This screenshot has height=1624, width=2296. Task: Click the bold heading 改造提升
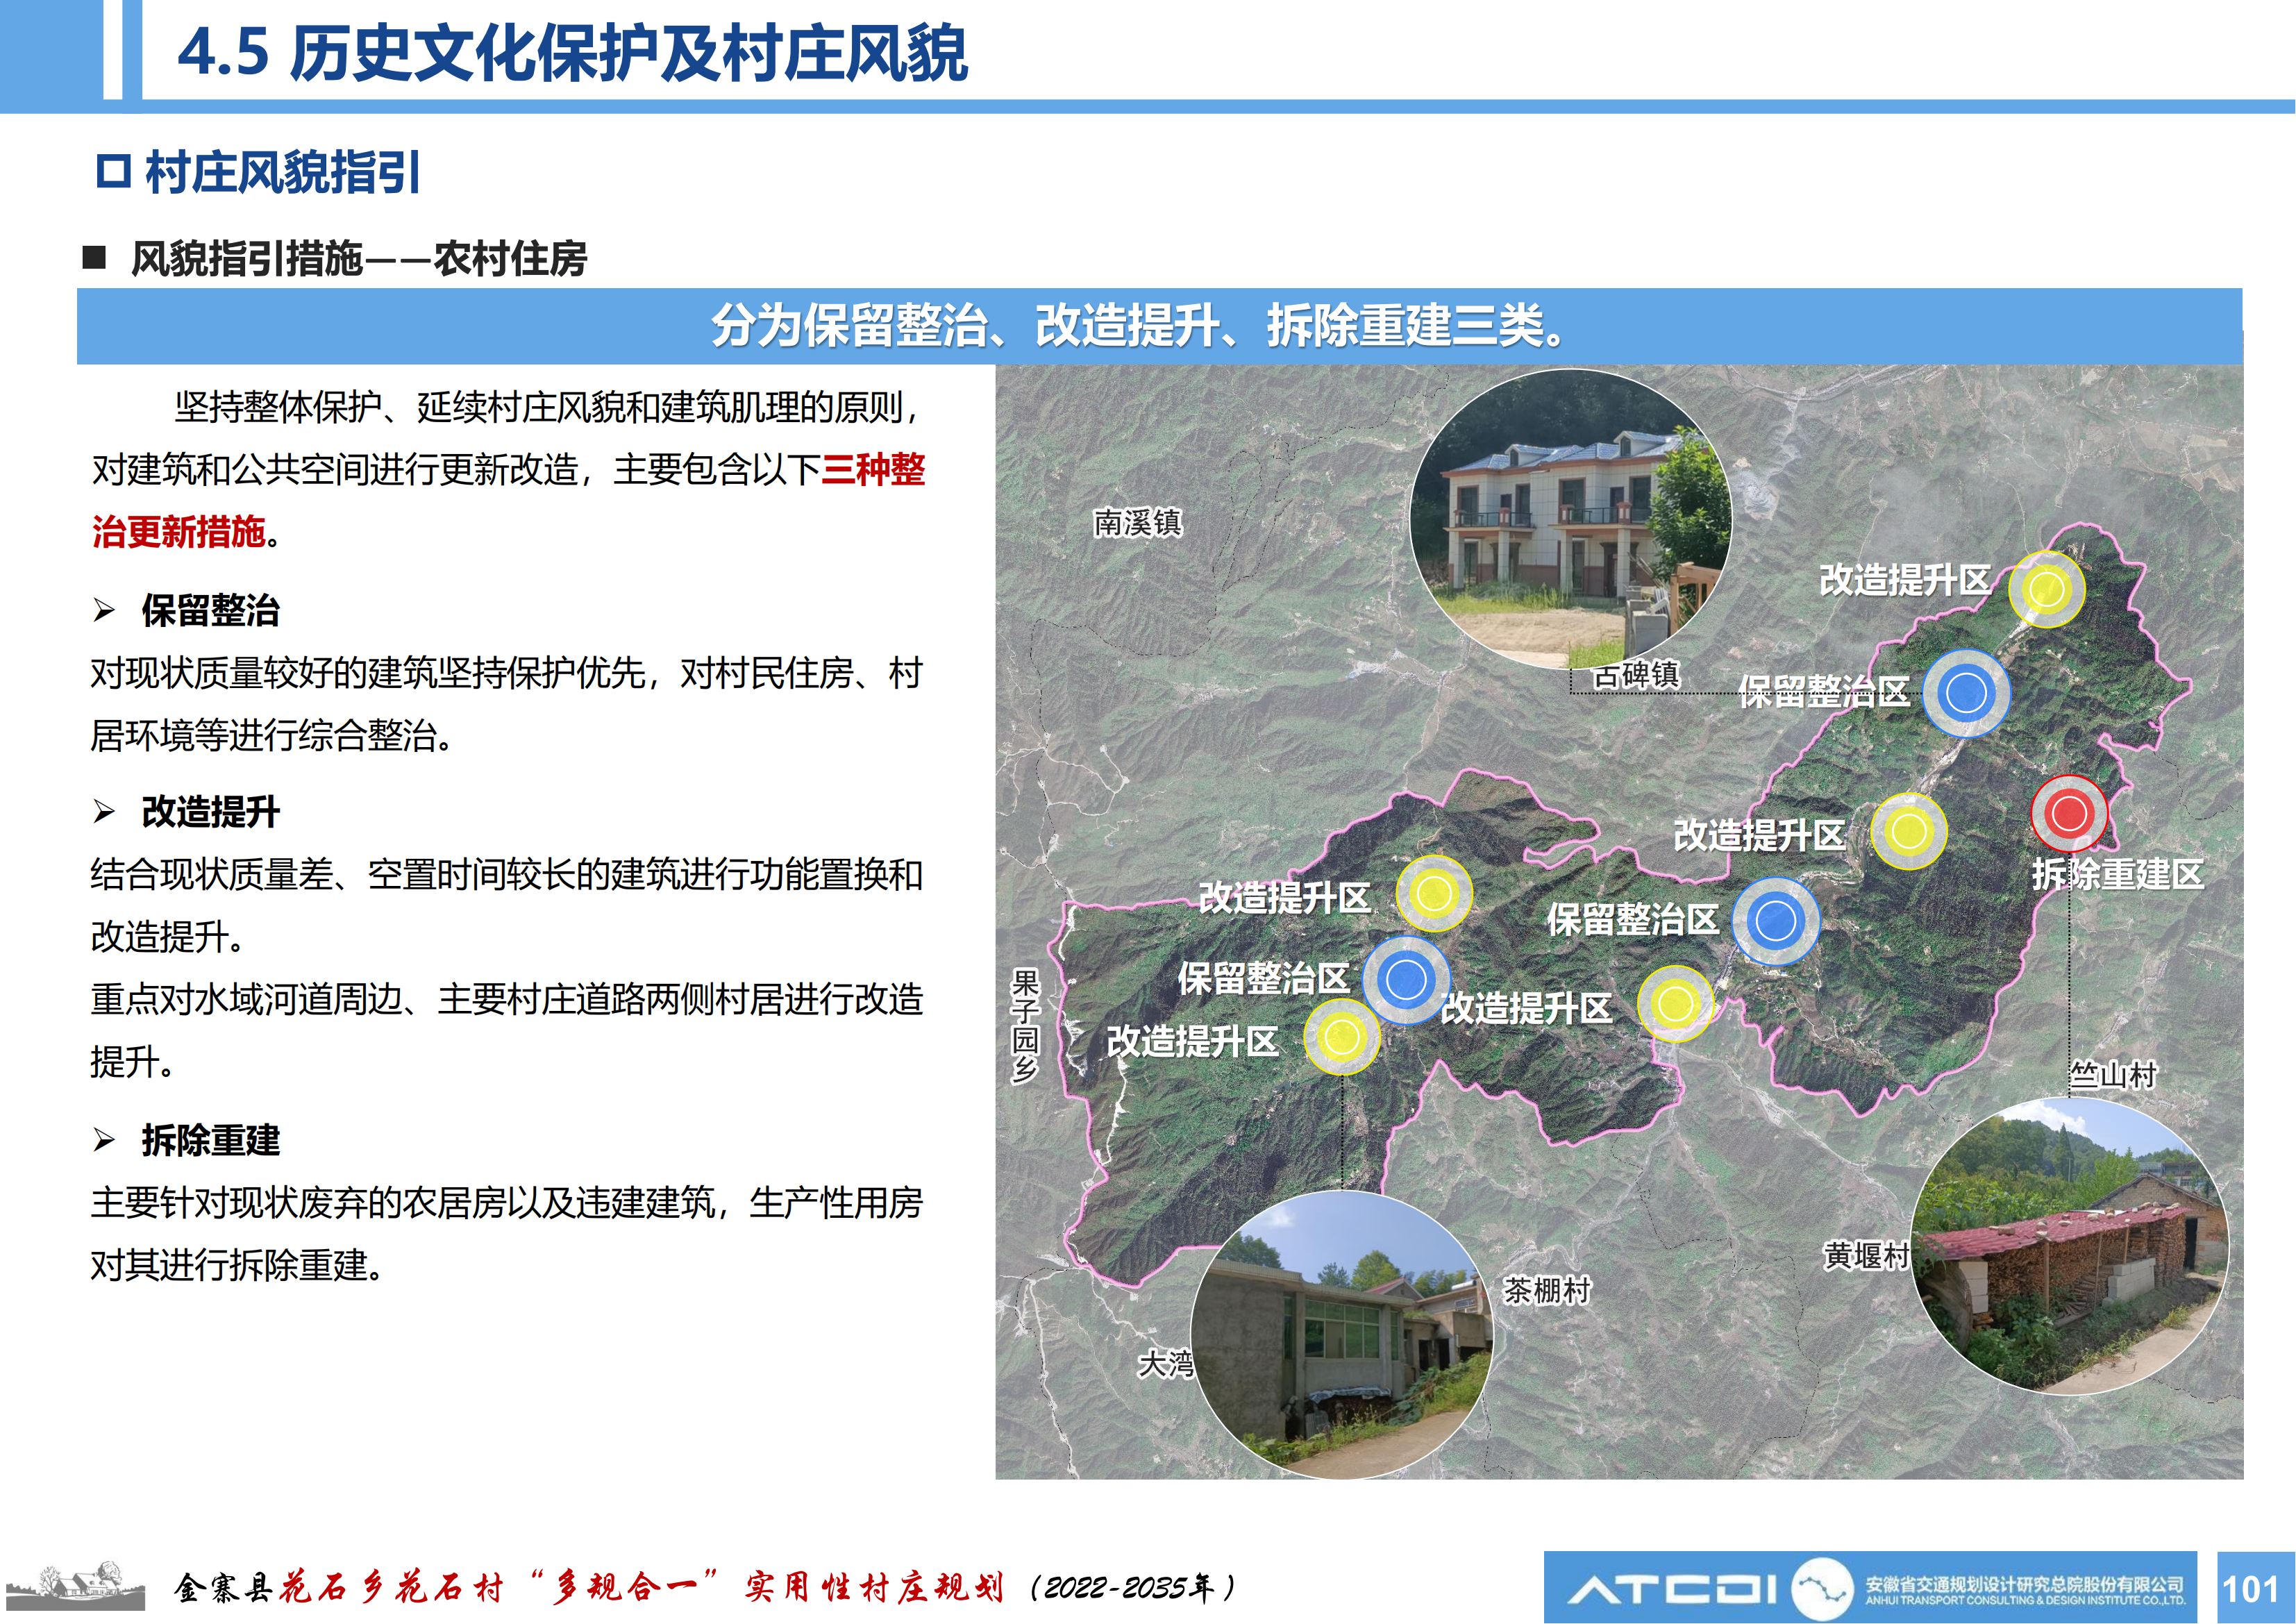coord(211,811)
